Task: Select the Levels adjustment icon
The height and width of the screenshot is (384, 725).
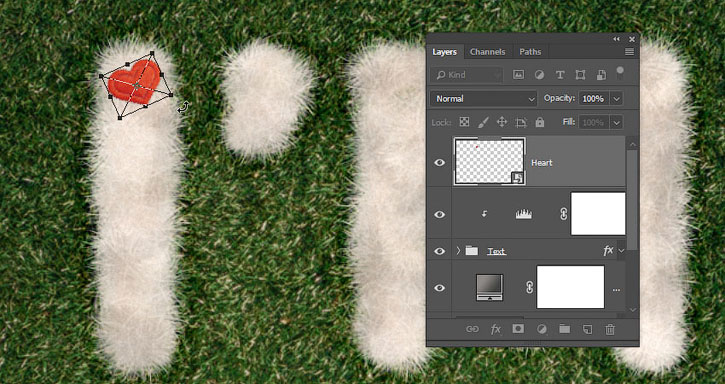Action: [x=523, y=214]
